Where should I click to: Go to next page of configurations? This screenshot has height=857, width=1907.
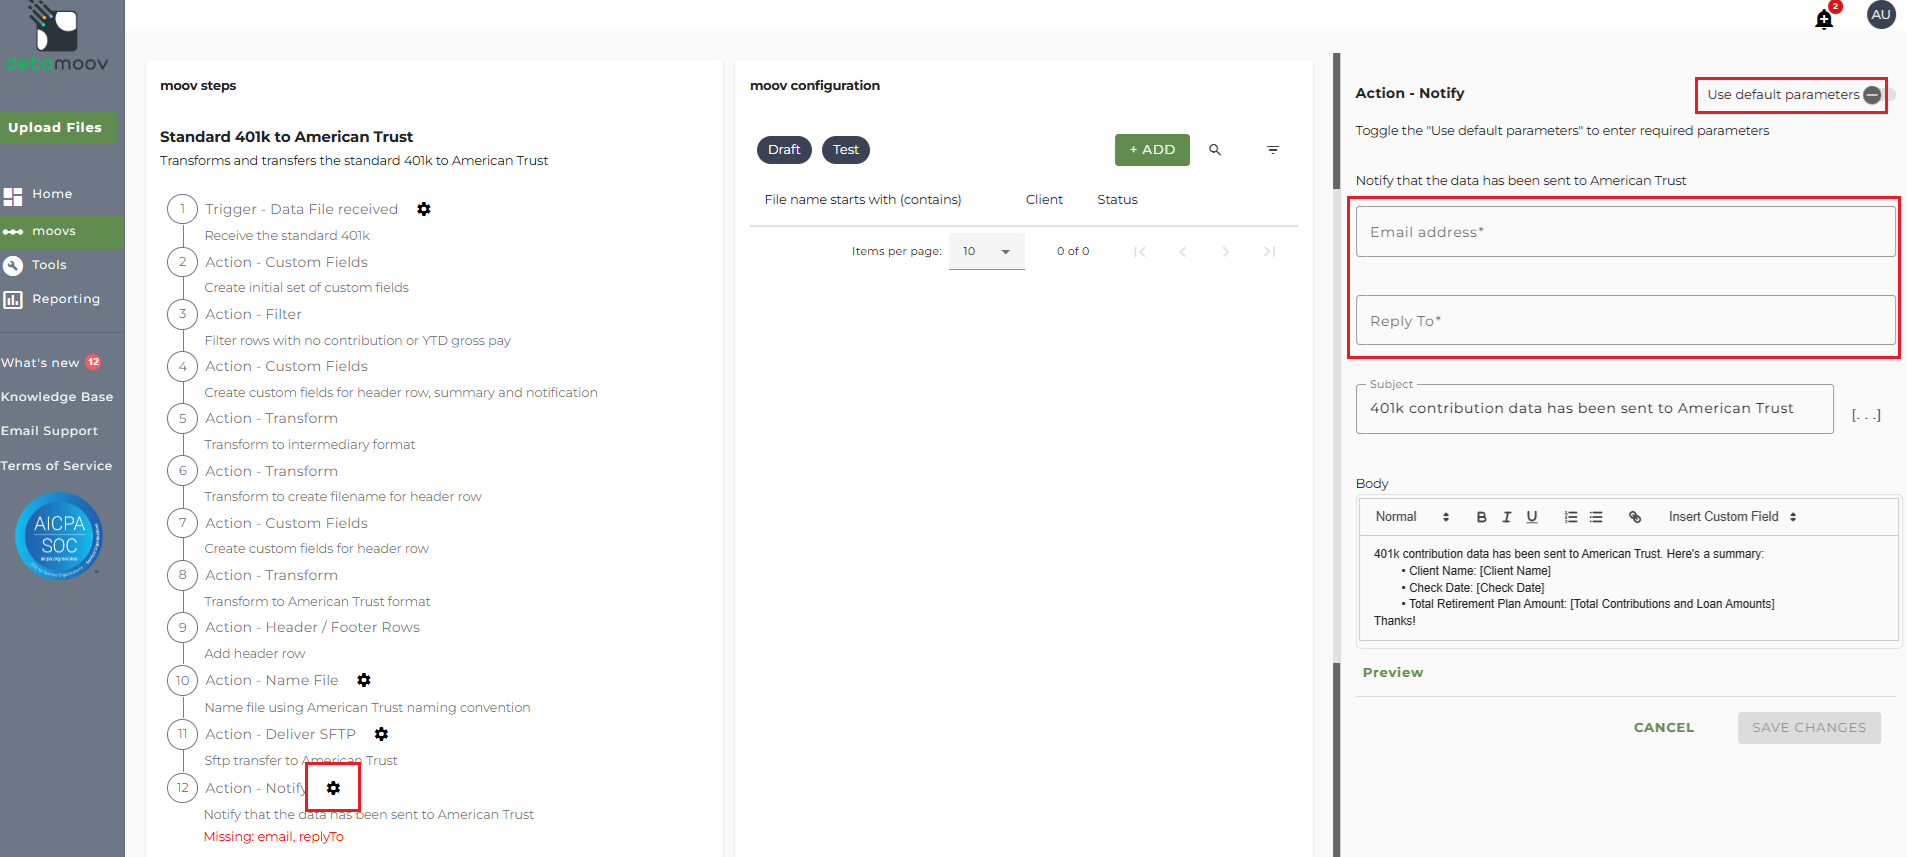click(x=1226, y=252)
